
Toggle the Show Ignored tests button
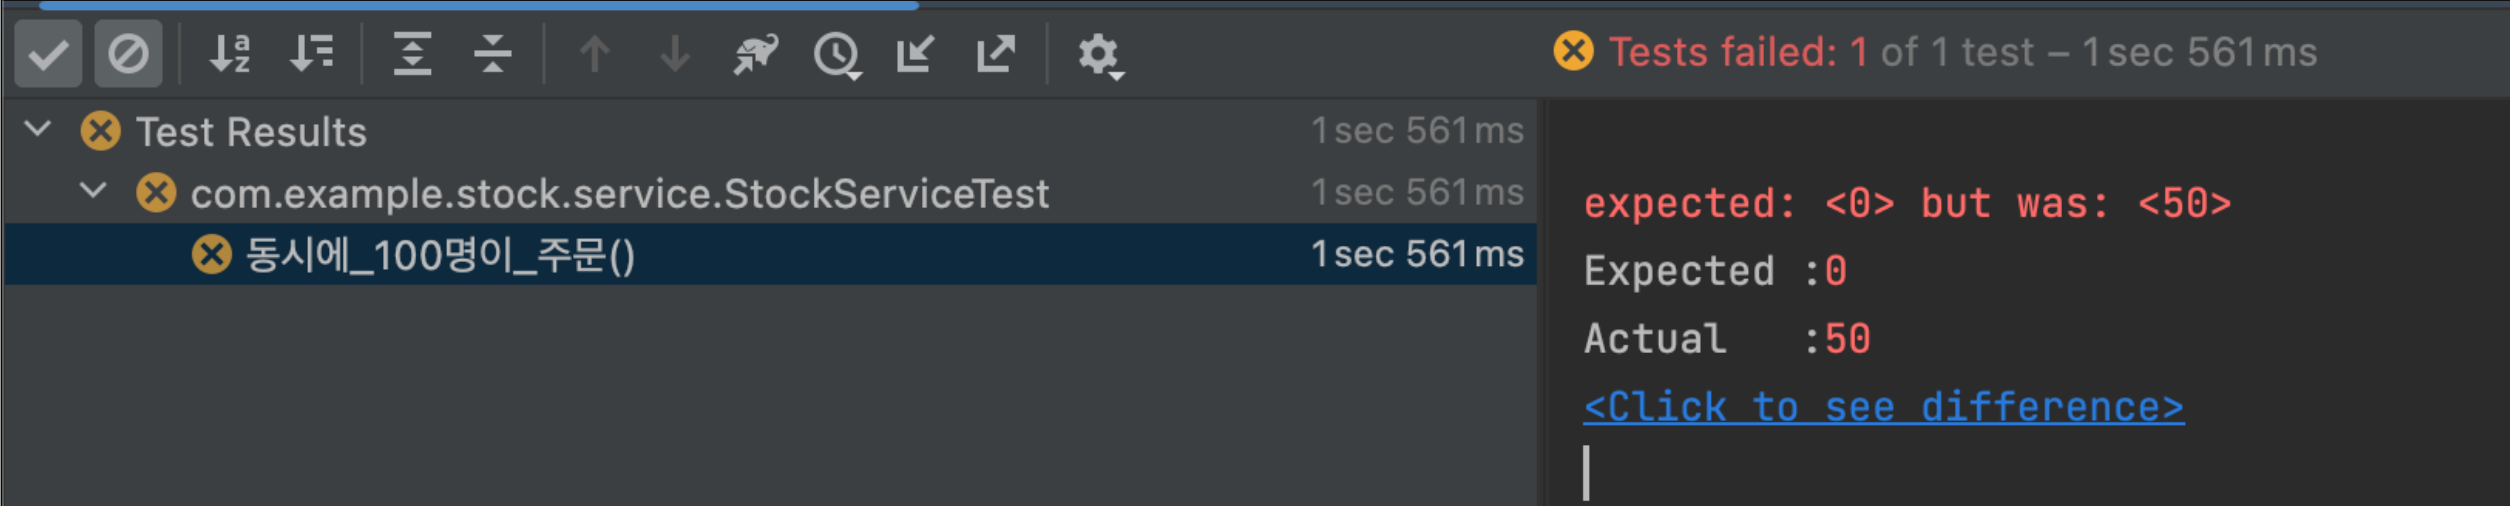(128, 54)
